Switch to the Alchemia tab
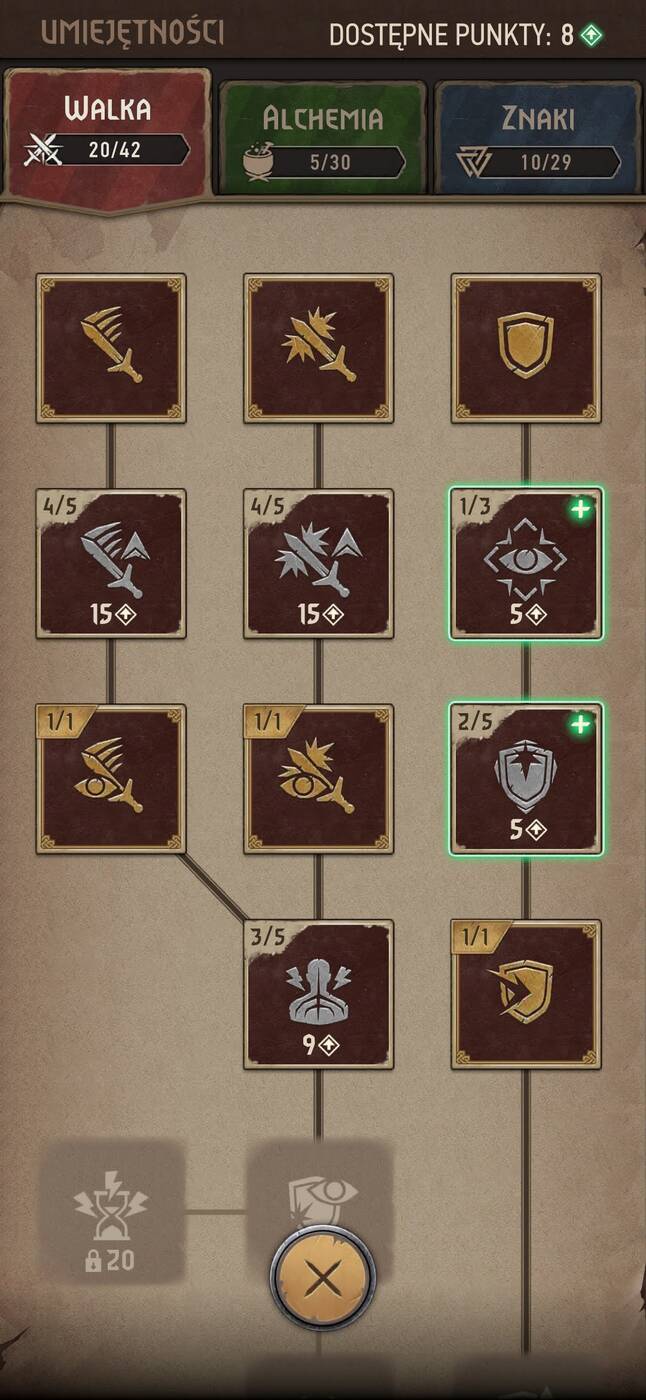This screenshot has width=646, height=1400. pyautogui.click(x=322, y=138)
